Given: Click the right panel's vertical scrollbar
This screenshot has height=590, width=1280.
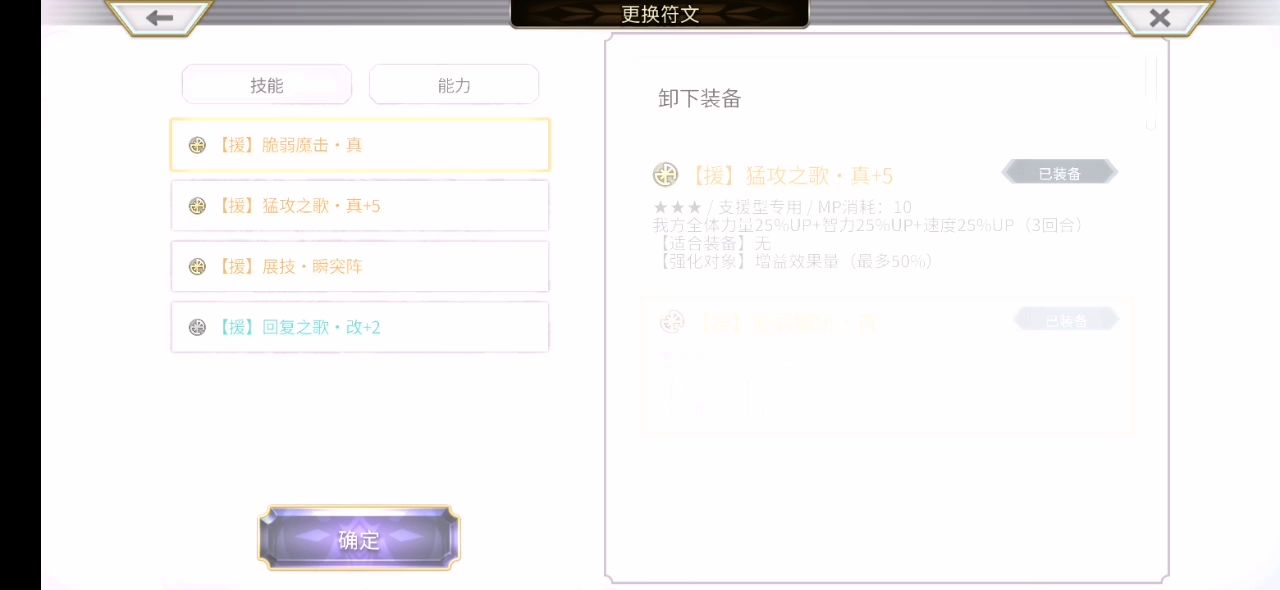Looking at the screenshot, I should point(1151,92).
